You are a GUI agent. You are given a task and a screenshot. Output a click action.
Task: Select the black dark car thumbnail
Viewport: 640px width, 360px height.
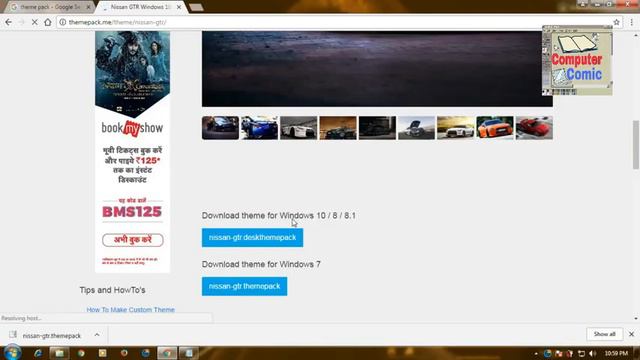[x=377, y=128]
